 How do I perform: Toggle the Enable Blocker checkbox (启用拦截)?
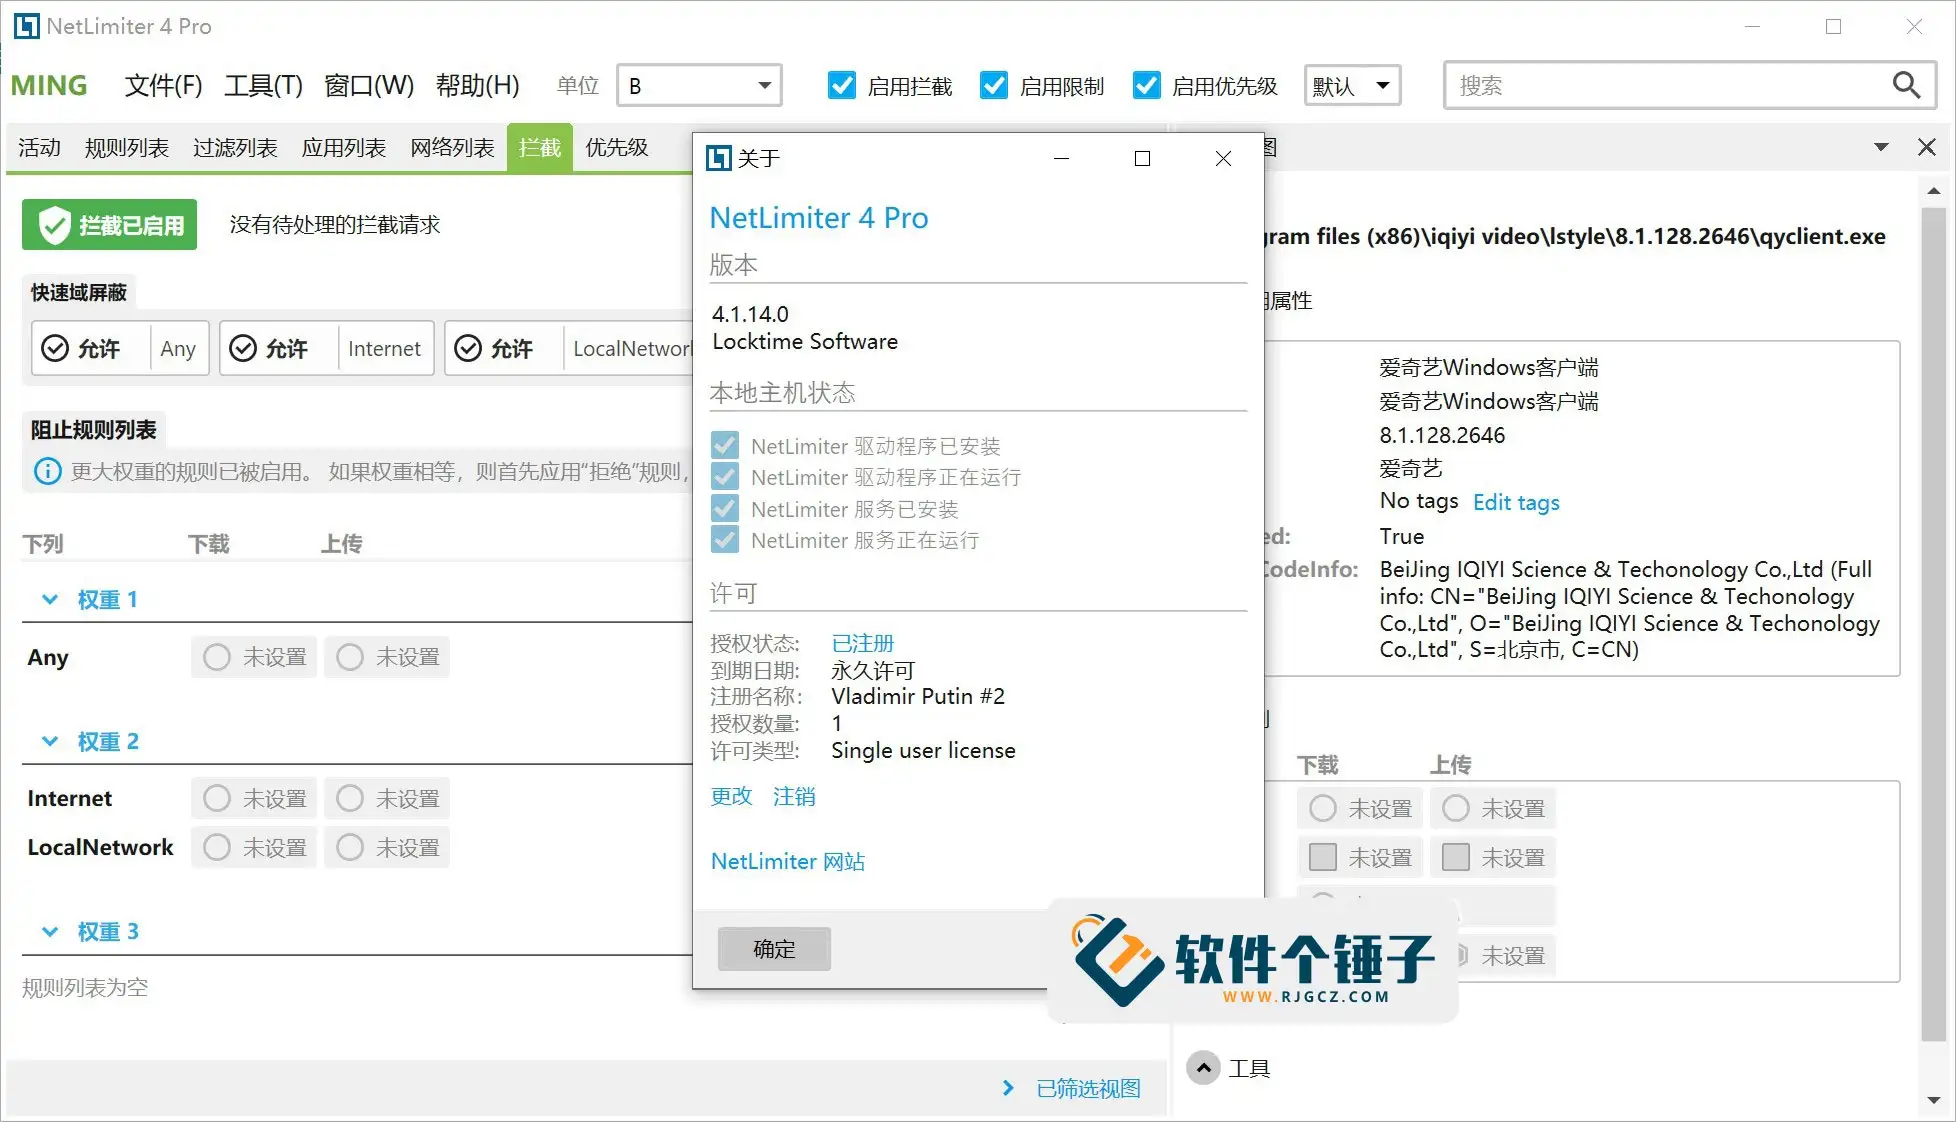point(842,86)
